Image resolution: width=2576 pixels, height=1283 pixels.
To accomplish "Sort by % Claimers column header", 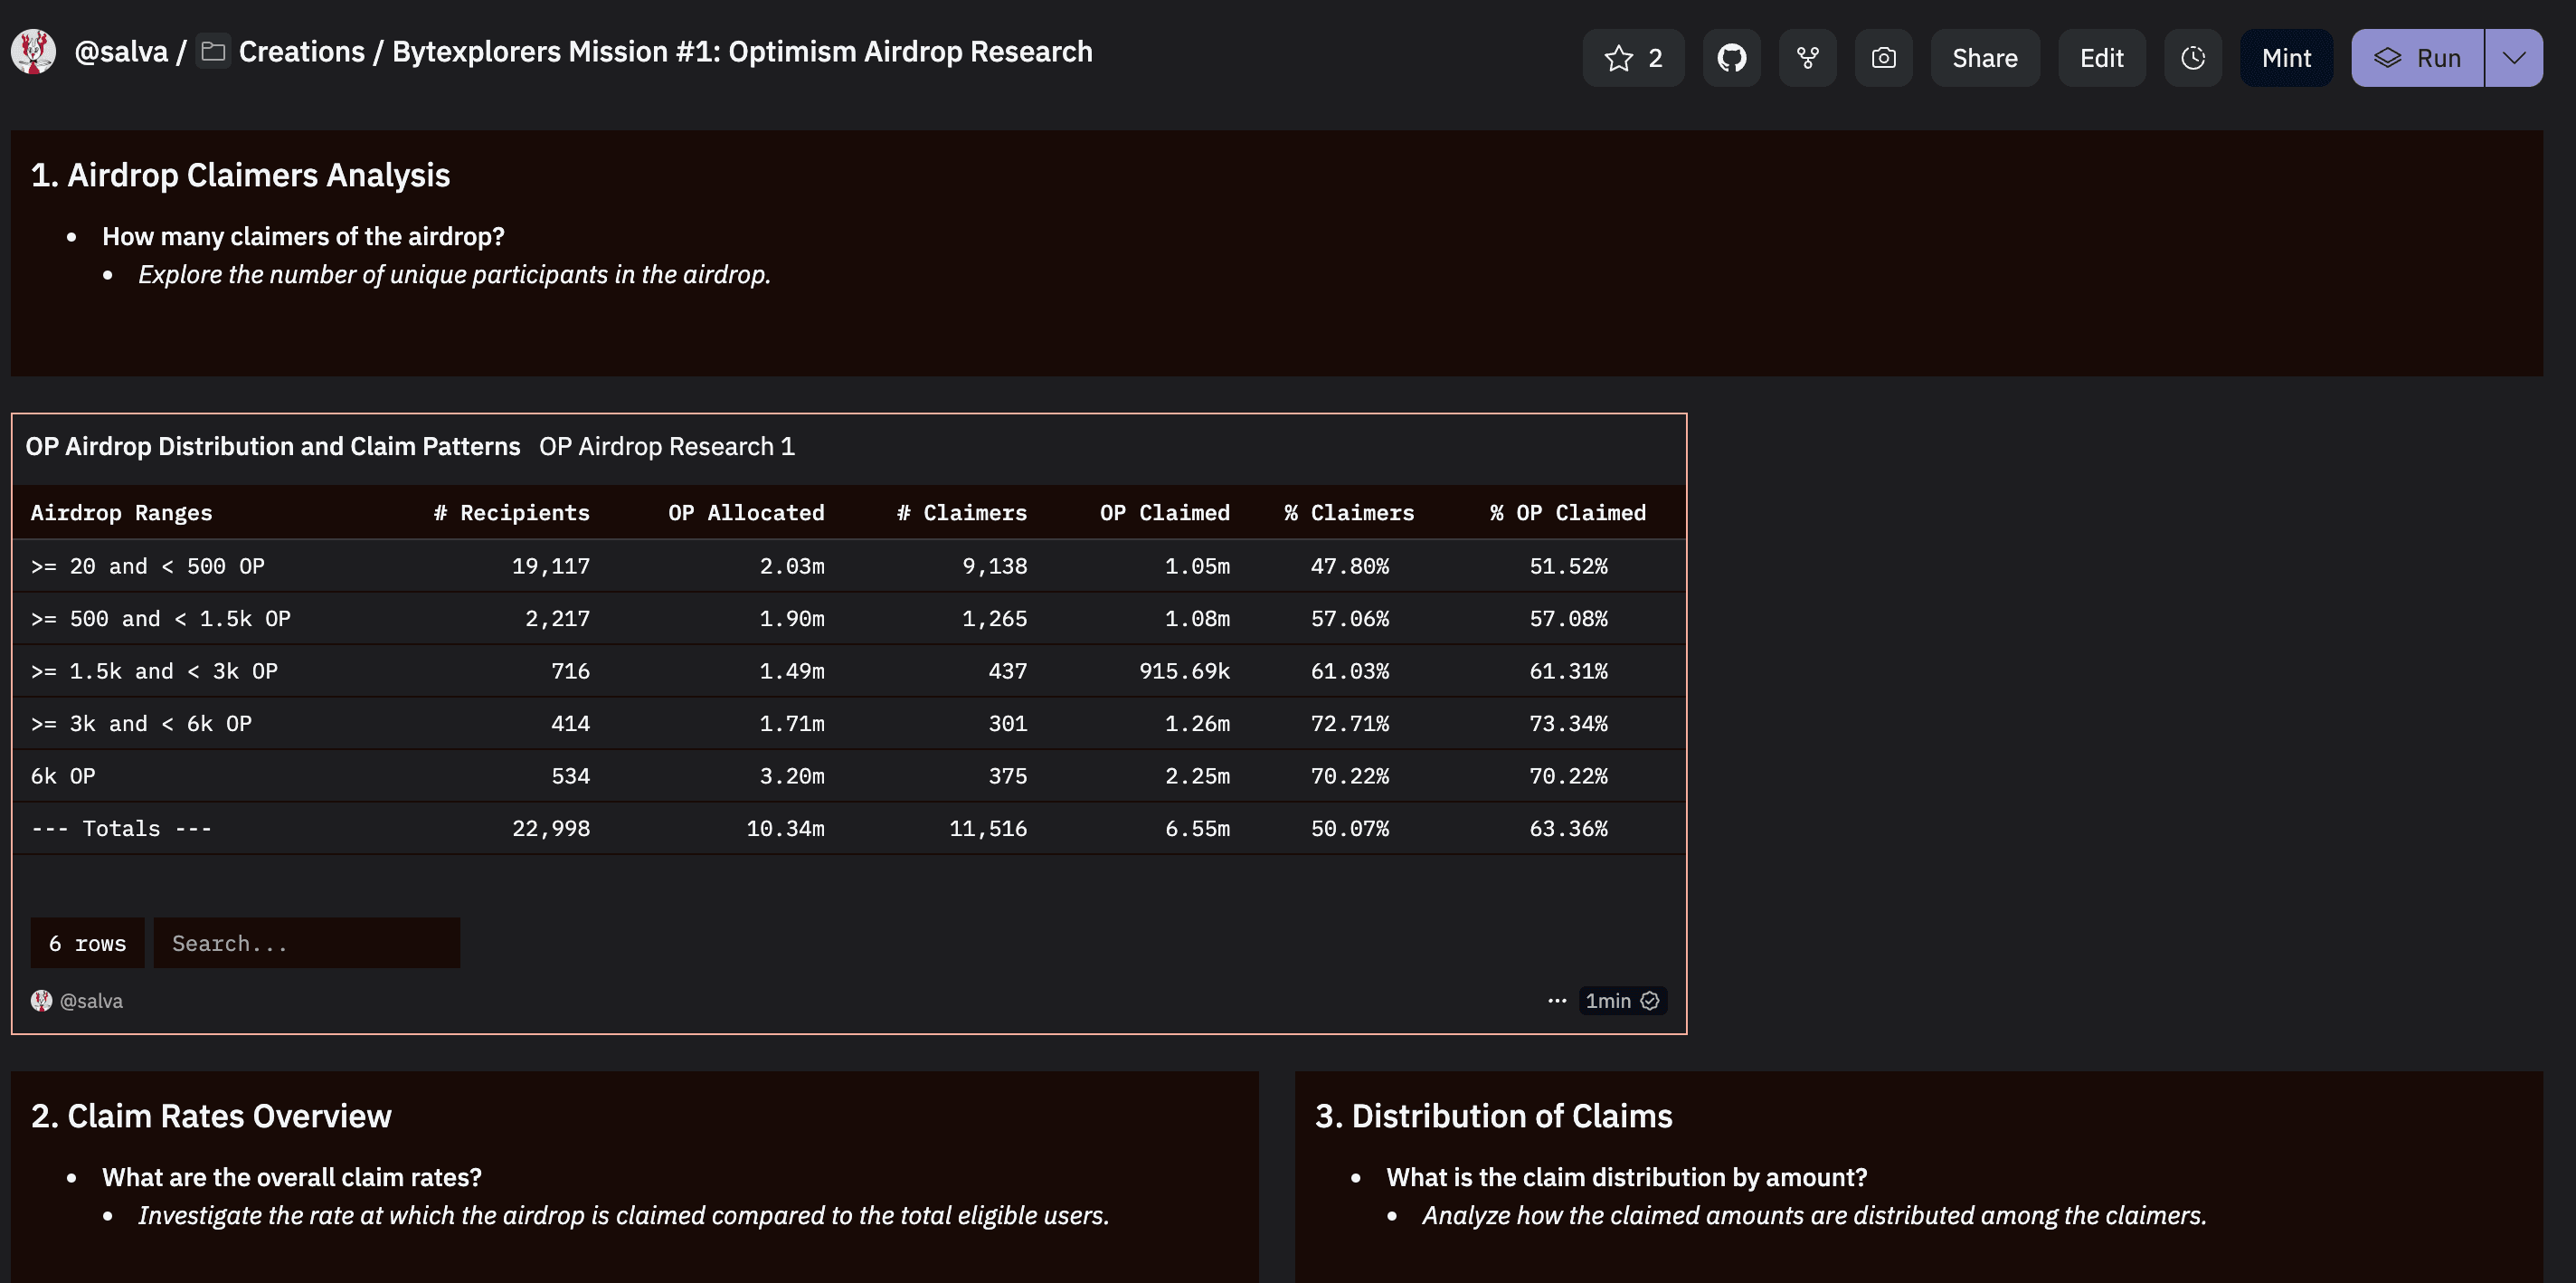I will click(1349, 512).
